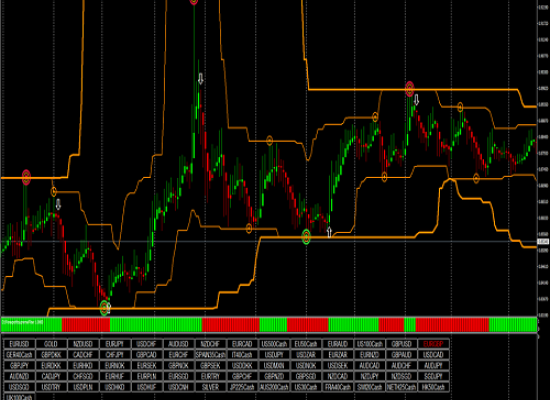Switch chart to the USDJPY symbol
Screen dimensions: 550x400
pos(274,355)
